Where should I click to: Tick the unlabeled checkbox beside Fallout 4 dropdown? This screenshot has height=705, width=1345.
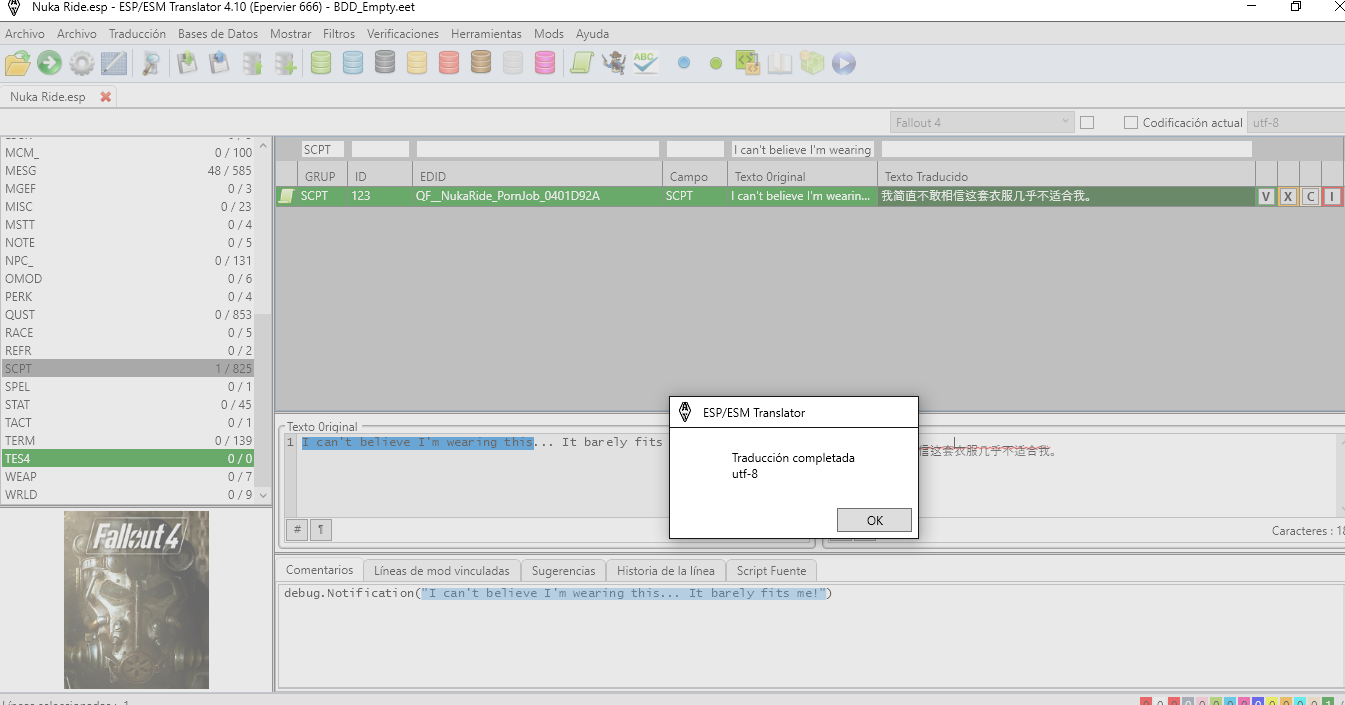pyautogui.click(x=1087, y=123)
